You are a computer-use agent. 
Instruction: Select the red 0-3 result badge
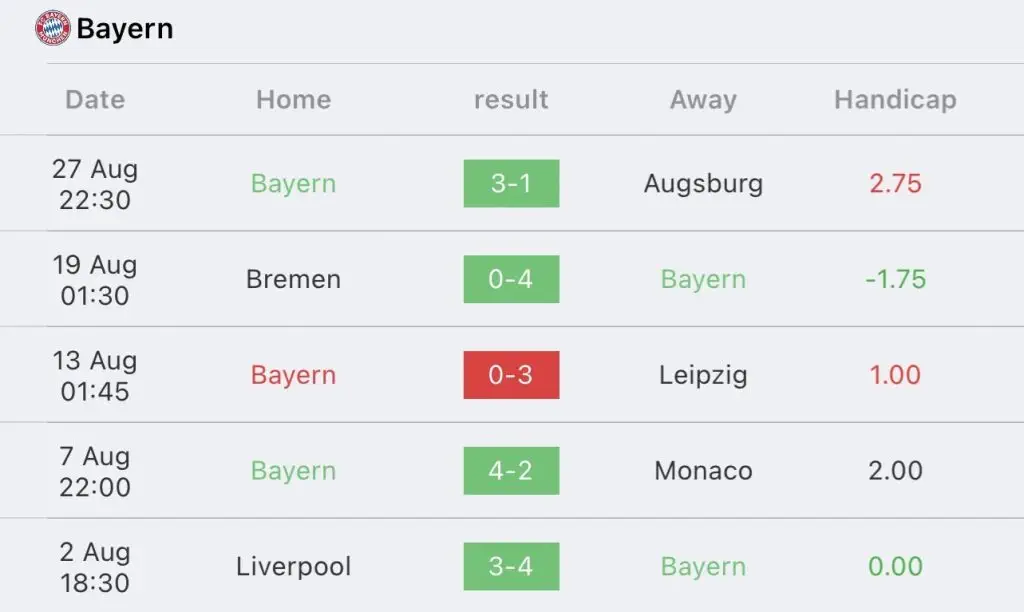point(511,375)
